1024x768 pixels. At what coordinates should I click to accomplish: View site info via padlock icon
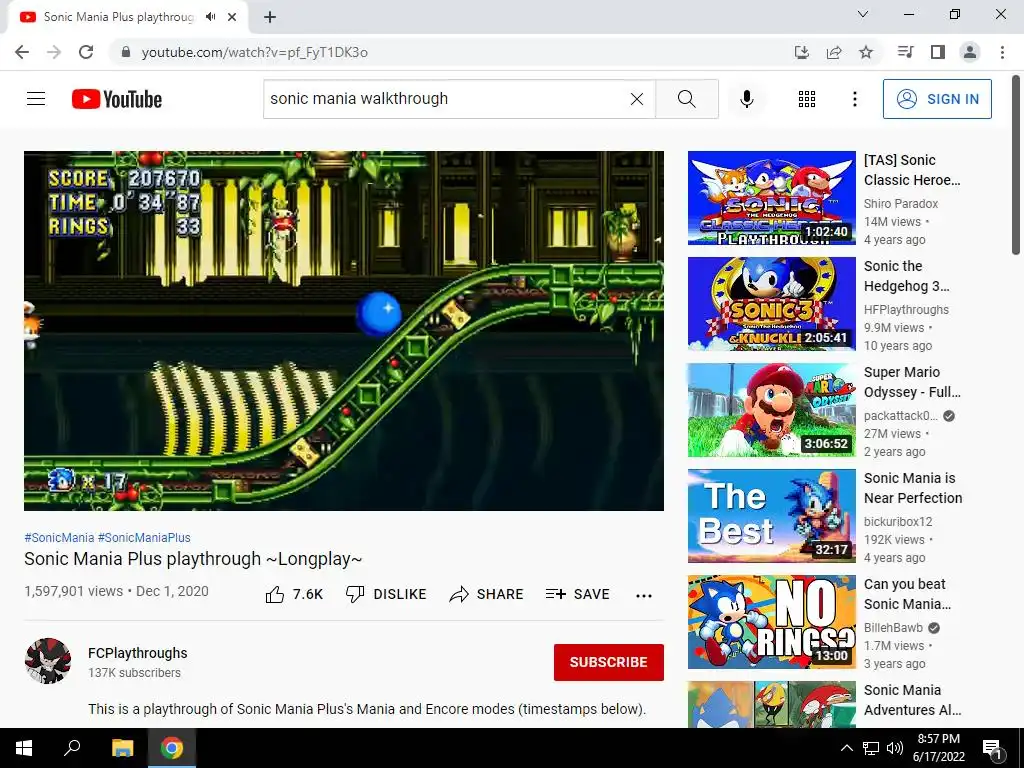click(126, 52)
